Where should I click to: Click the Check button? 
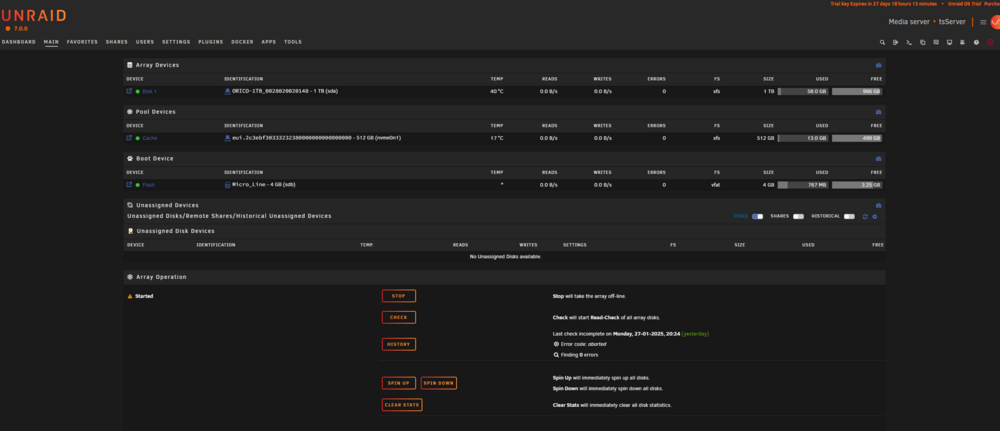coord(399,318)
